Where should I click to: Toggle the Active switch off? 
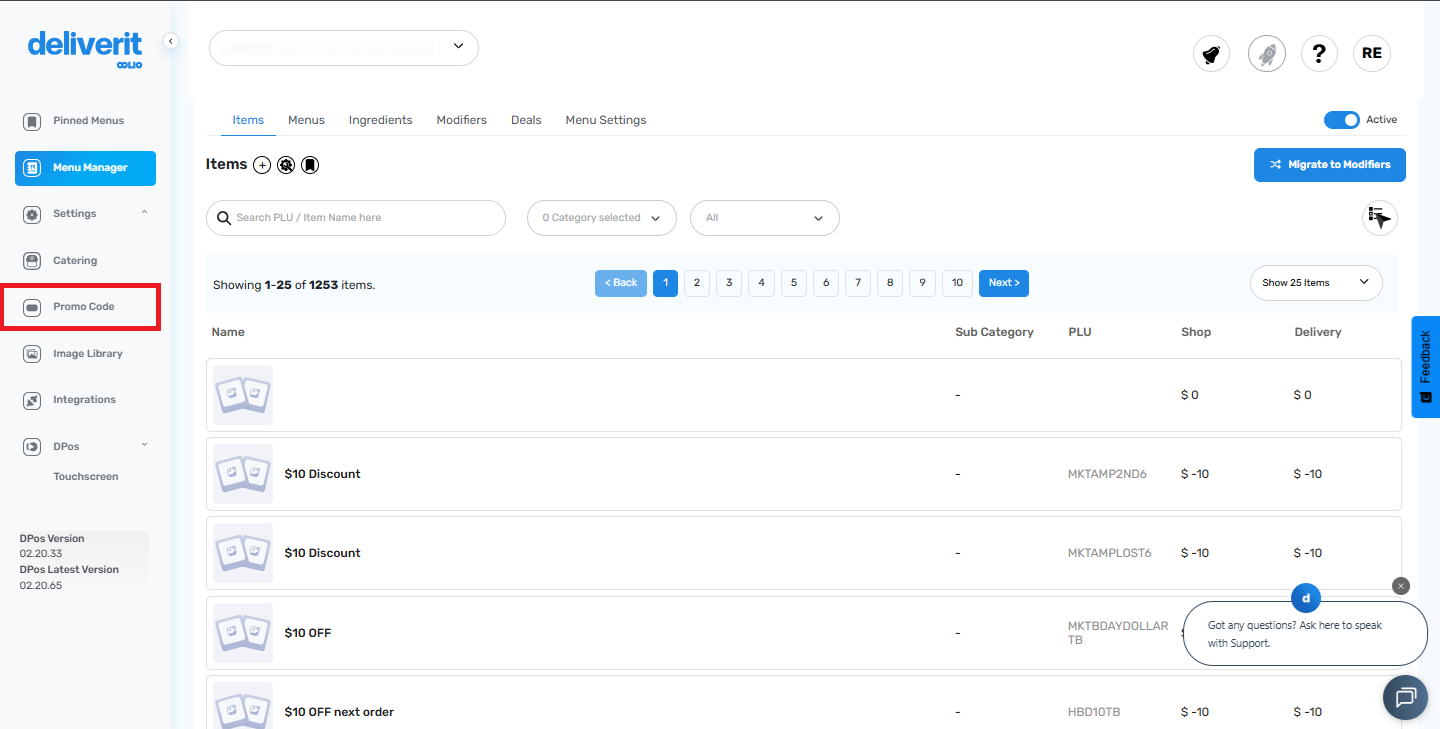(1341, 119)
